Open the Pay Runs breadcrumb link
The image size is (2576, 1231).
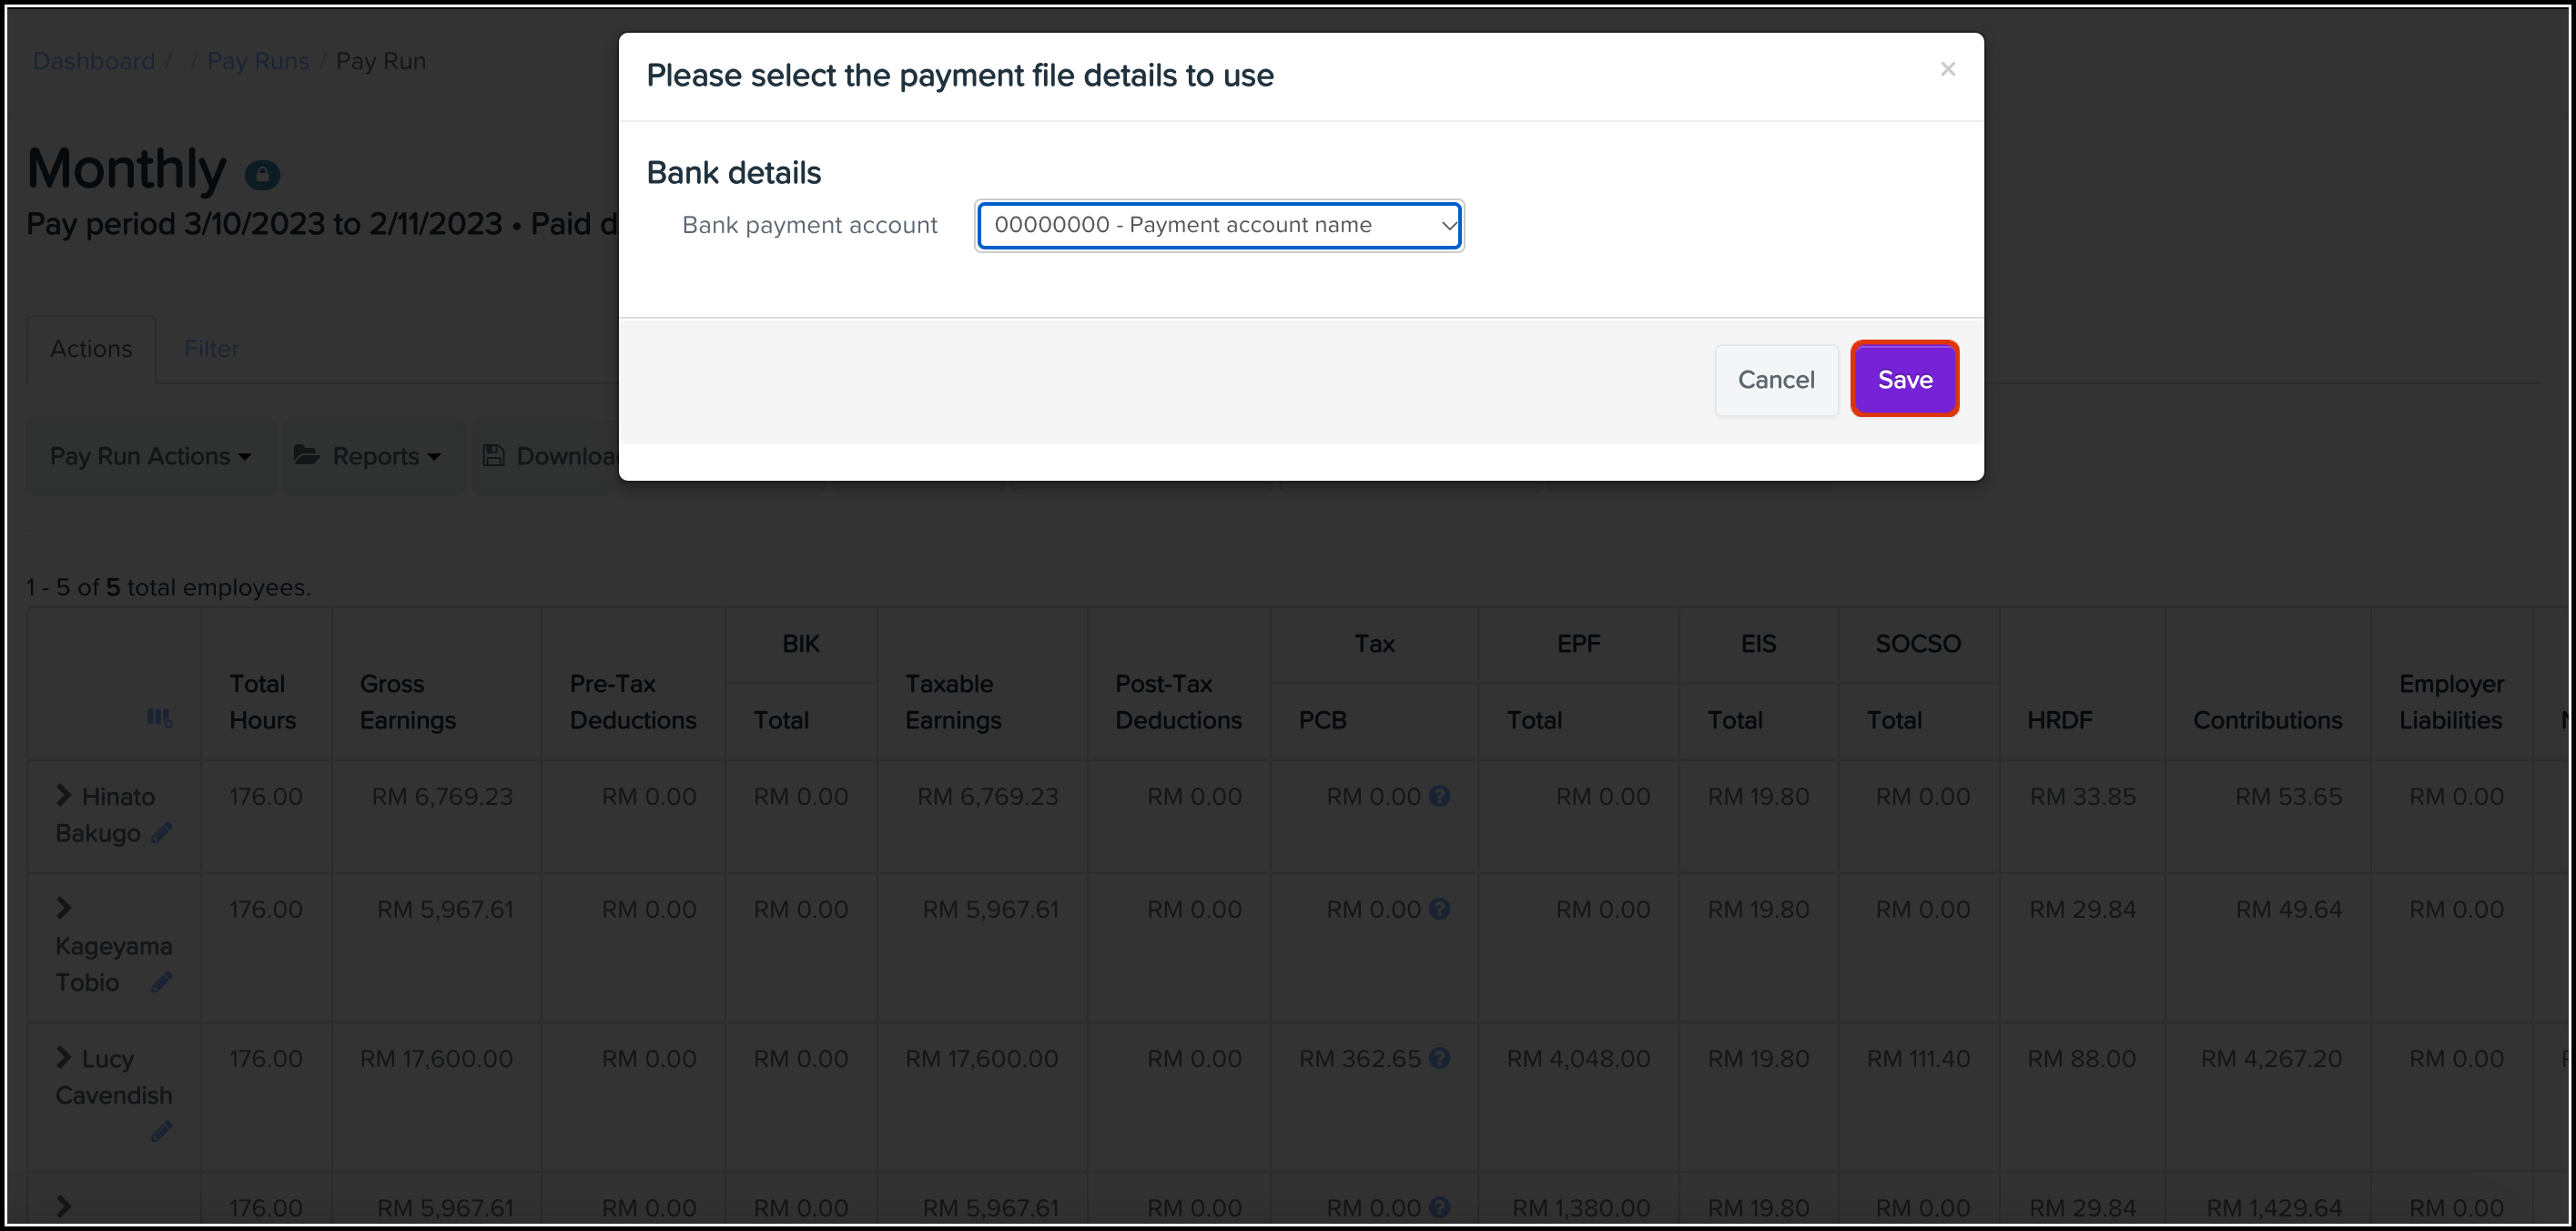tap(258, 61)
